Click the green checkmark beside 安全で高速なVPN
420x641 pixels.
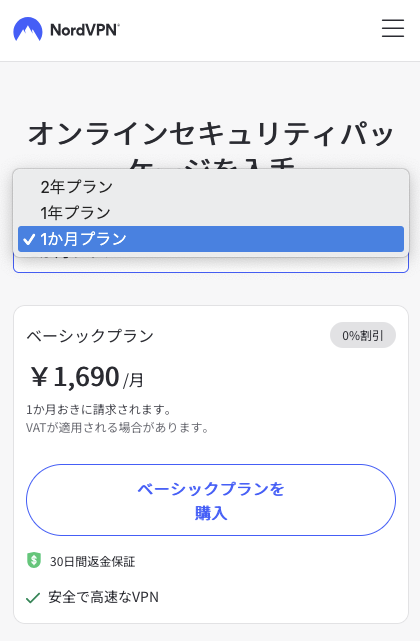(33, 598)
